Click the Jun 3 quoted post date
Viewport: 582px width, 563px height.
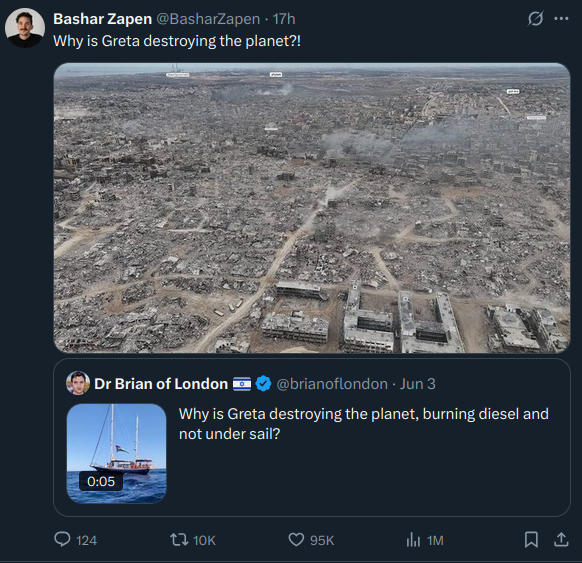(x=418, y=384)
